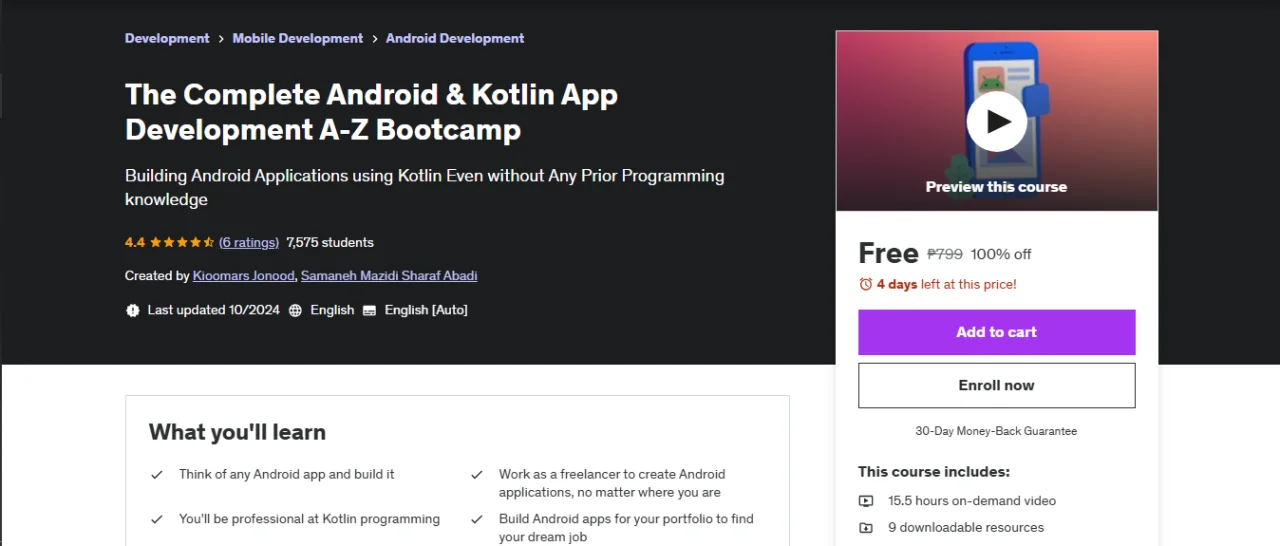Click the 4 days left at this price text
The width and height of the screenshot is (1280, 546).
coord(946,284)
